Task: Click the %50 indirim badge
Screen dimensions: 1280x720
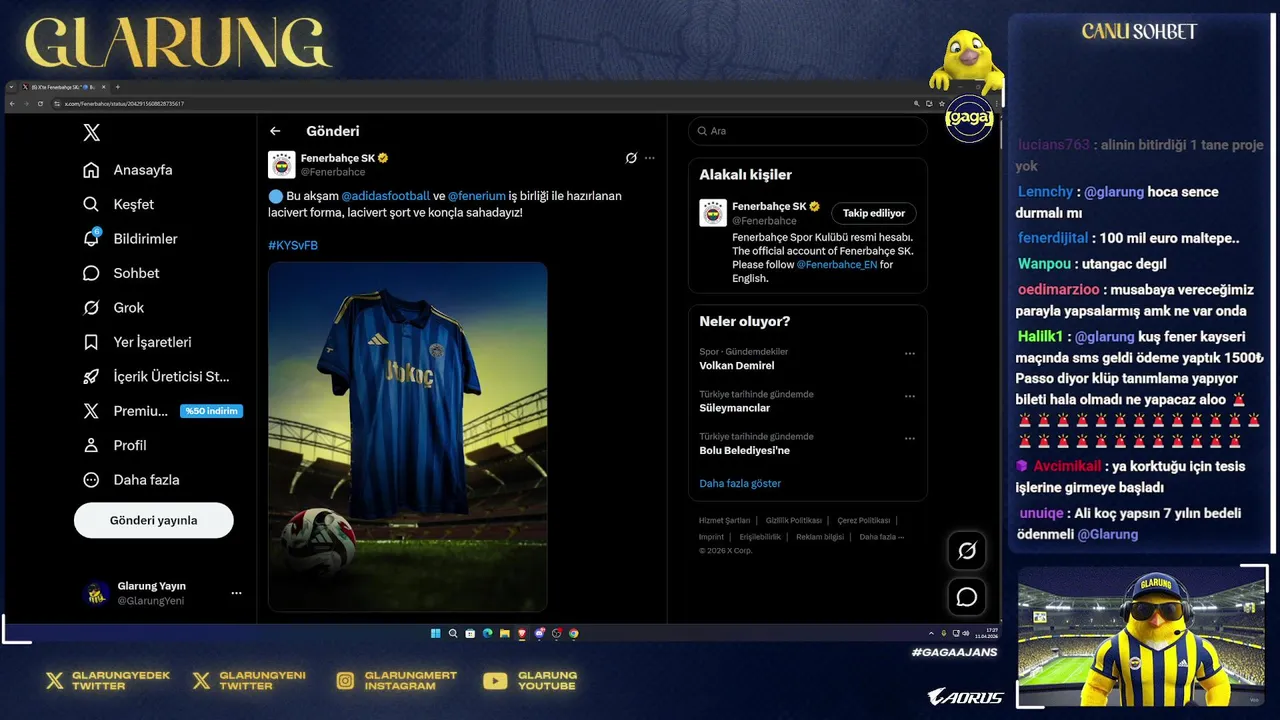Action: (x=211, y=411)
